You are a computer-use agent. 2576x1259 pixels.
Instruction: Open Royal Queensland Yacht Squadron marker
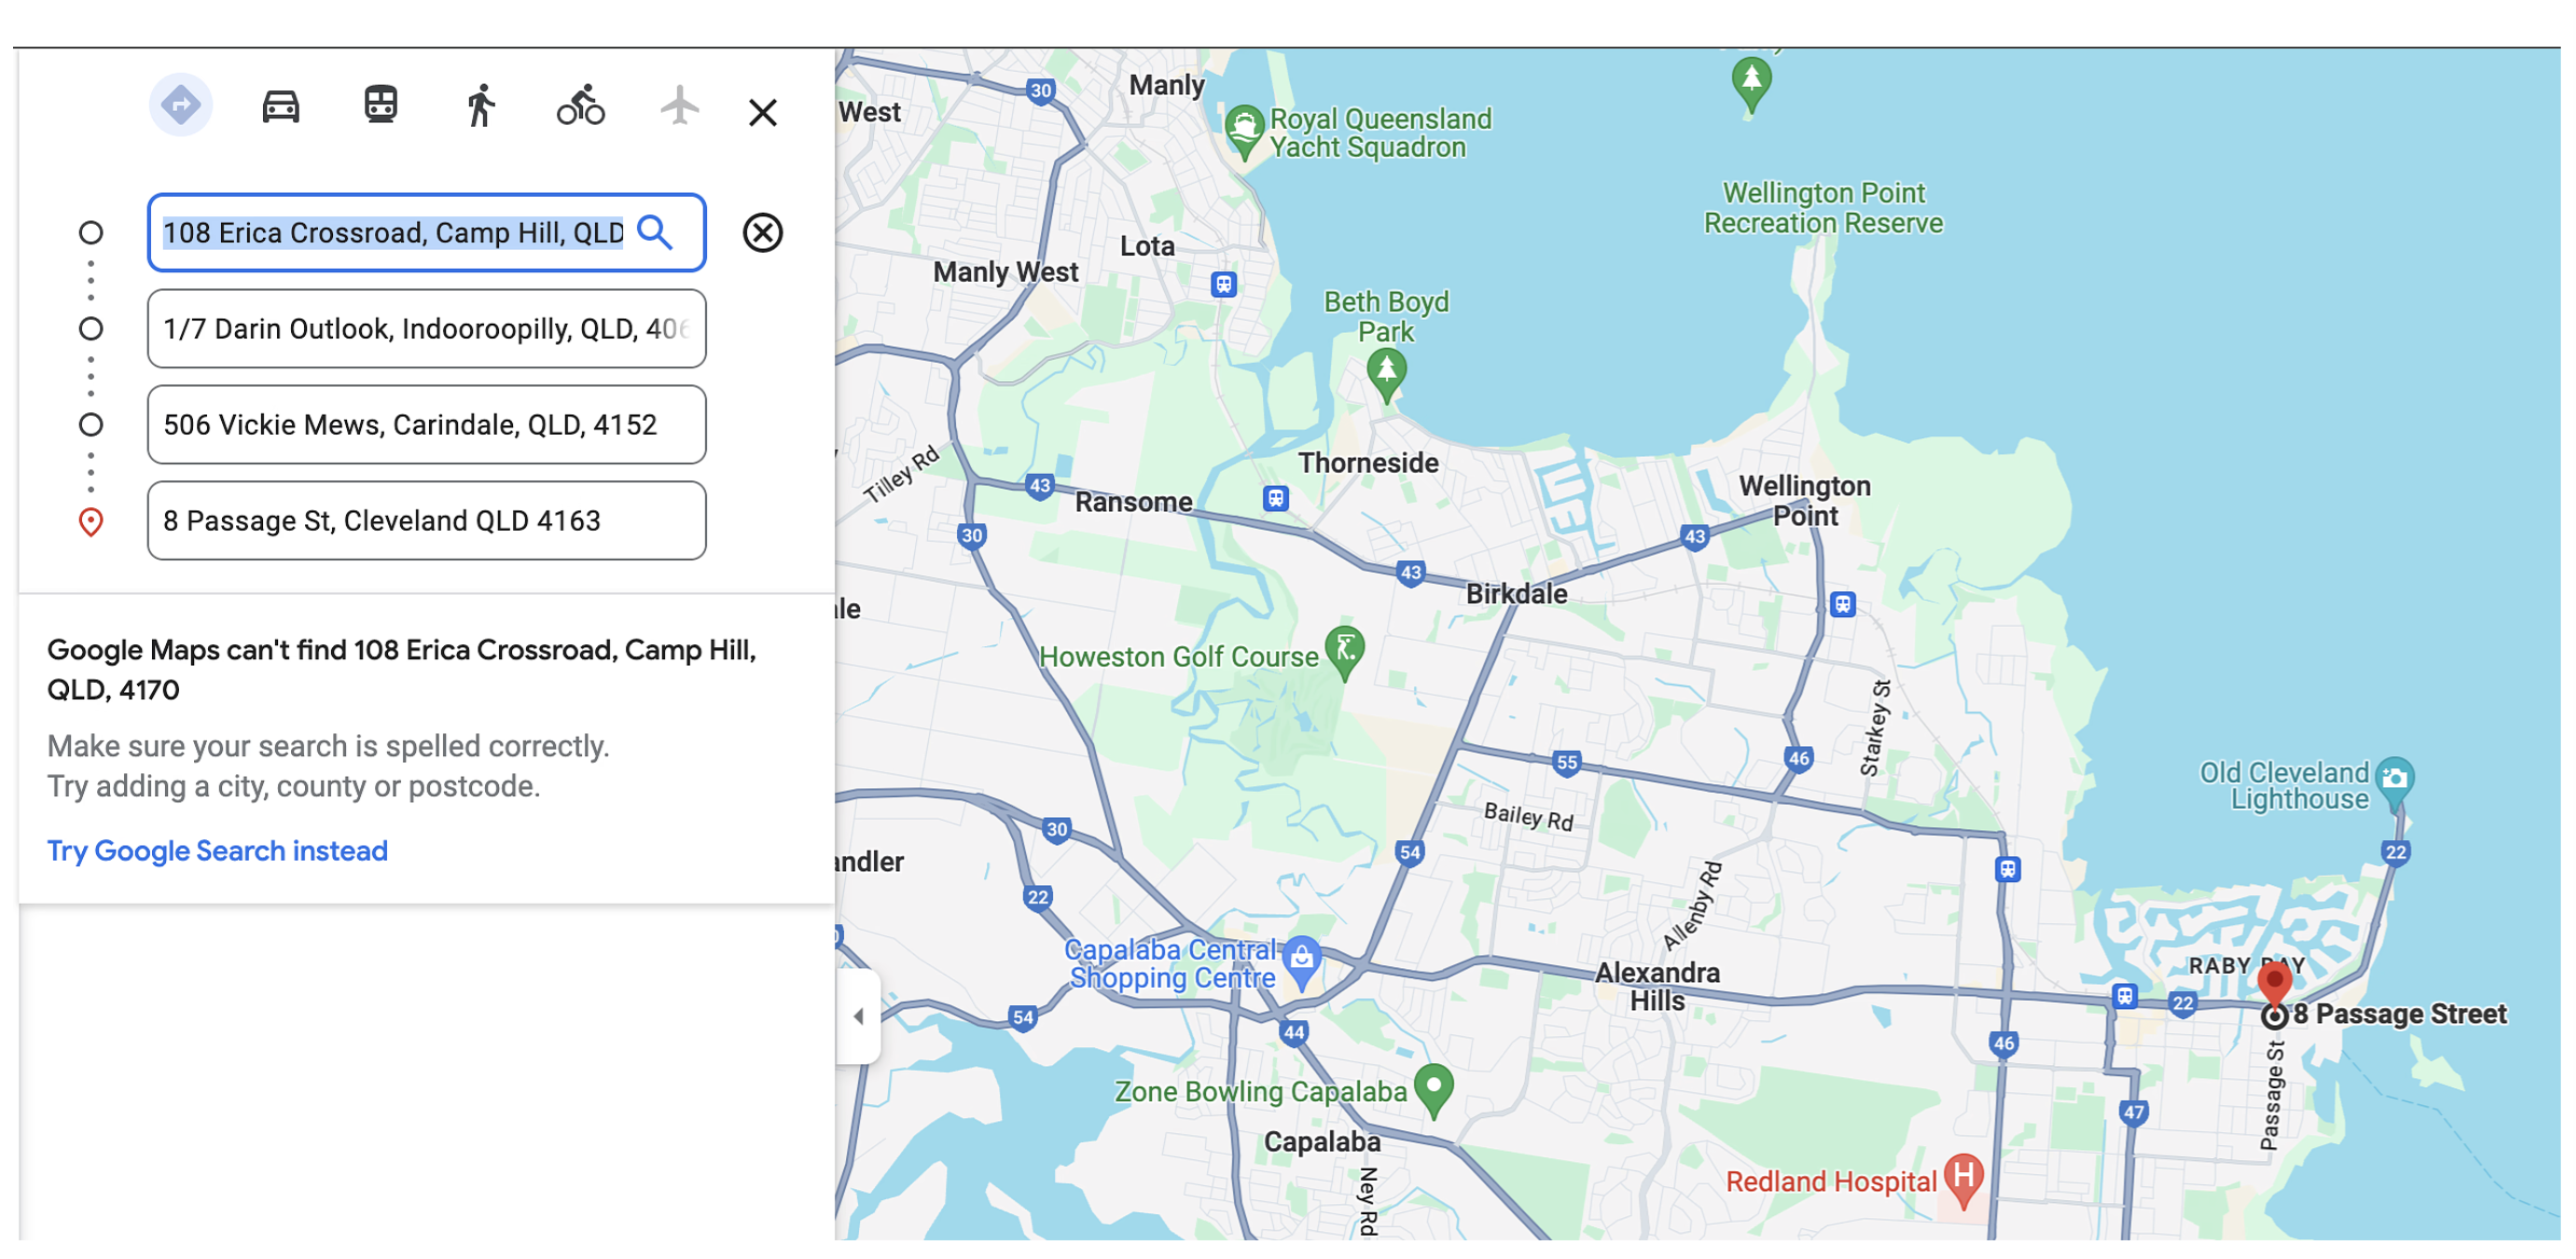tap(1244, 131)
